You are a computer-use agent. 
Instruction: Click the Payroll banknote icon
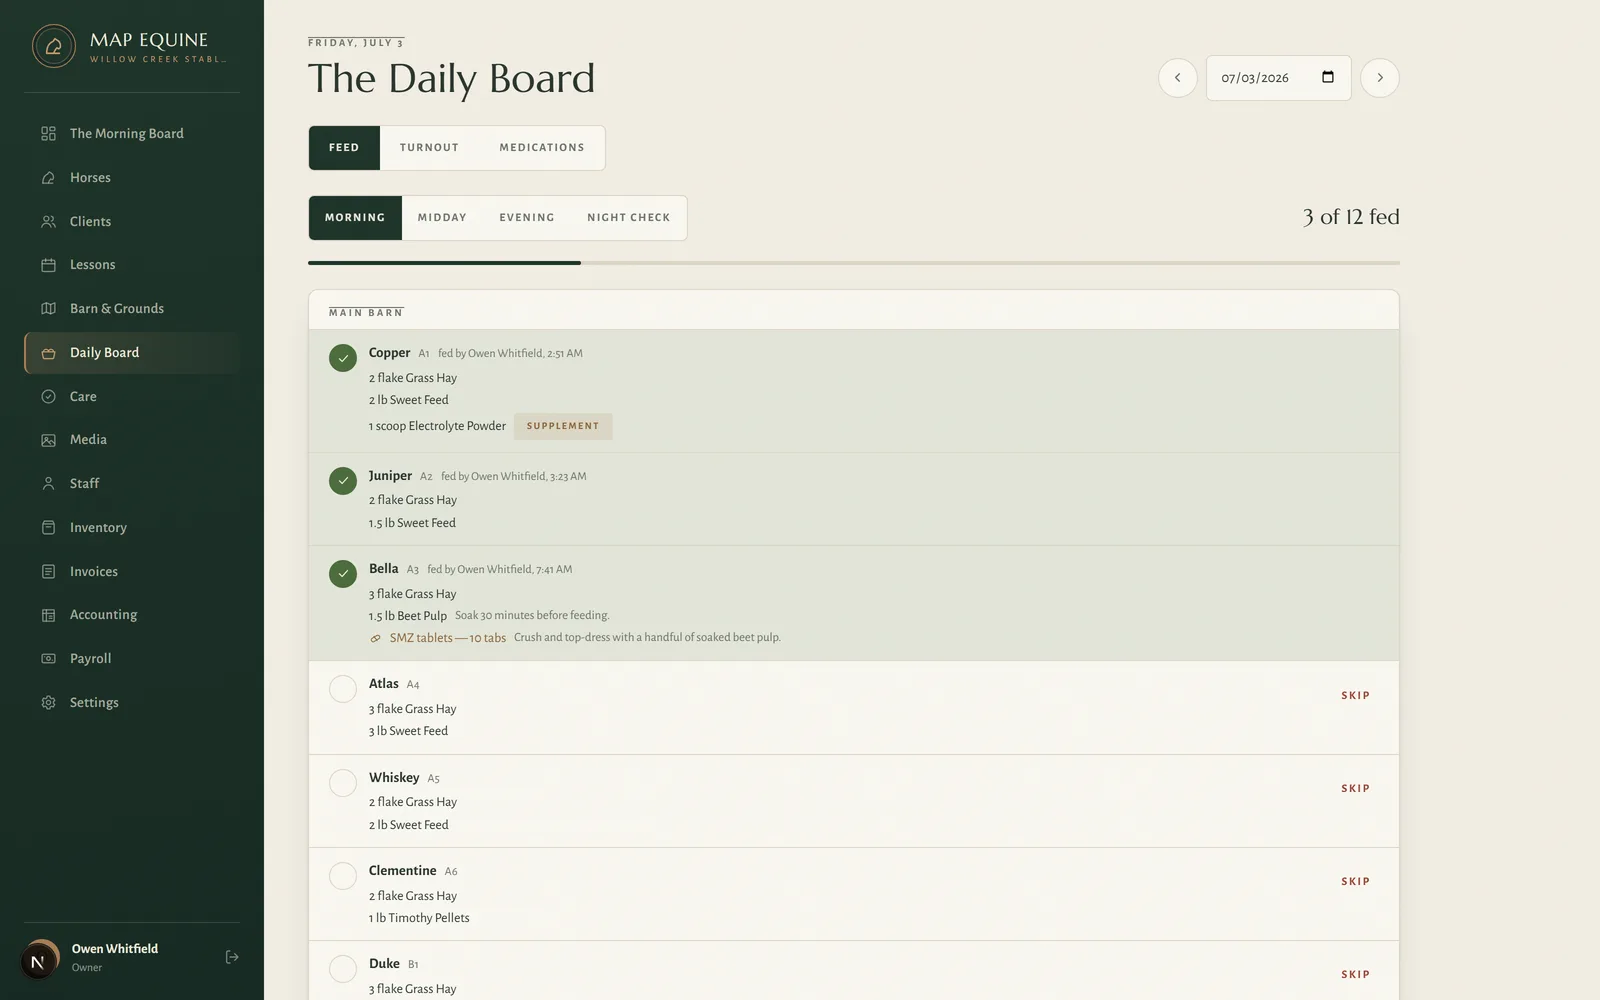(48, 658)
